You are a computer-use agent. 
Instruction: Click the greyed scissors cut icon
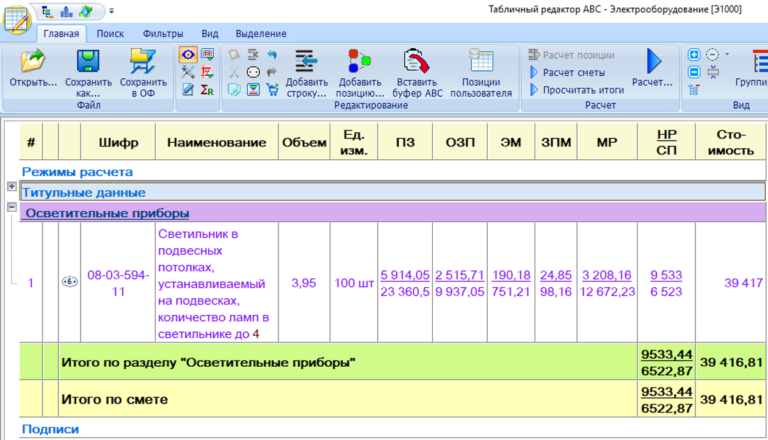coord(234,72)
